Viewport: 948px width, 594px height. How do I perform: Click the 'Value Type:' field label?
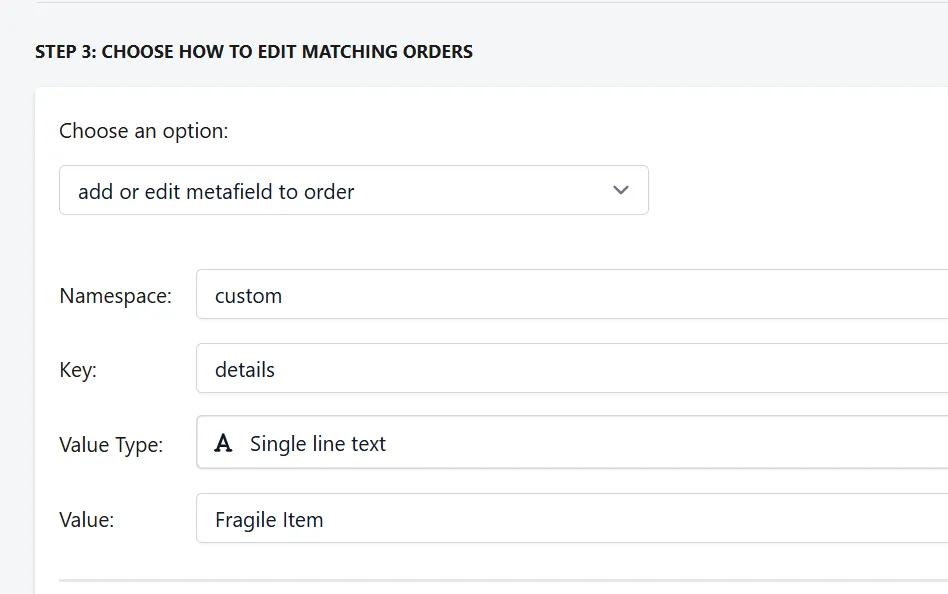click(111, 445)
